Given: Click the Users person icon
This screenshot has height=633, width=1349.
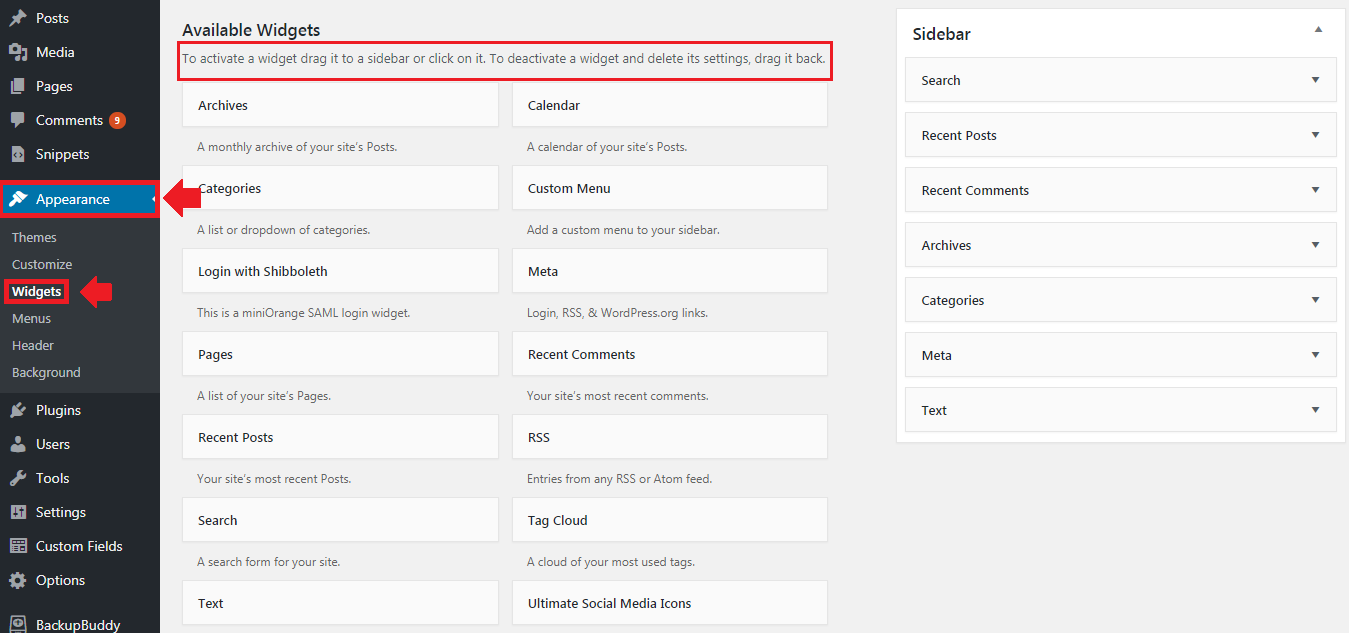Looking at the screenshot, I should click(18, 444).
